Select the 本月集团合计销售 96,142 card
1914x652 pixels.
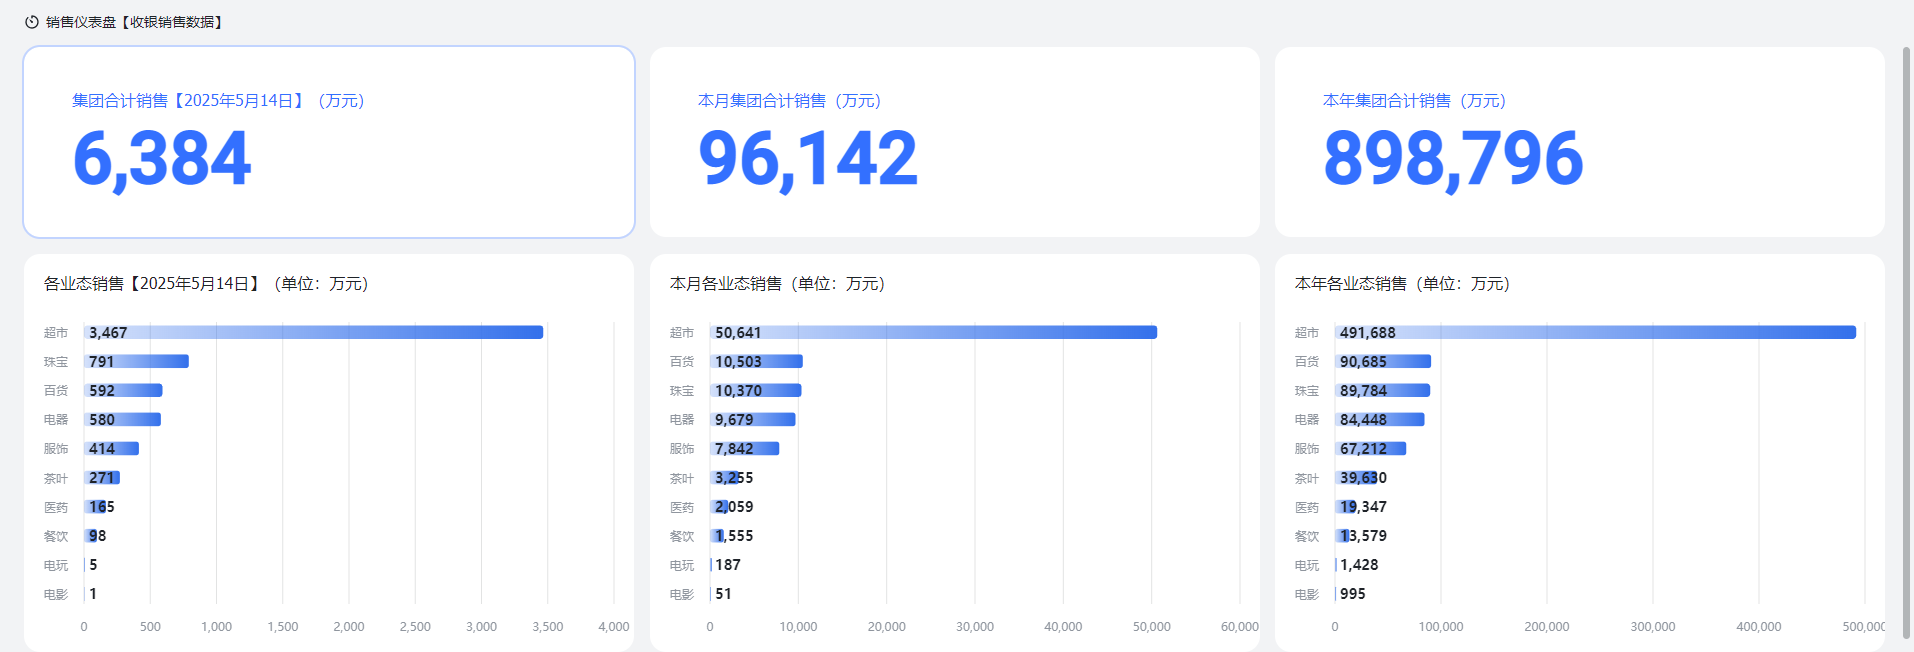pyautogui.click(x=954, y=142)
